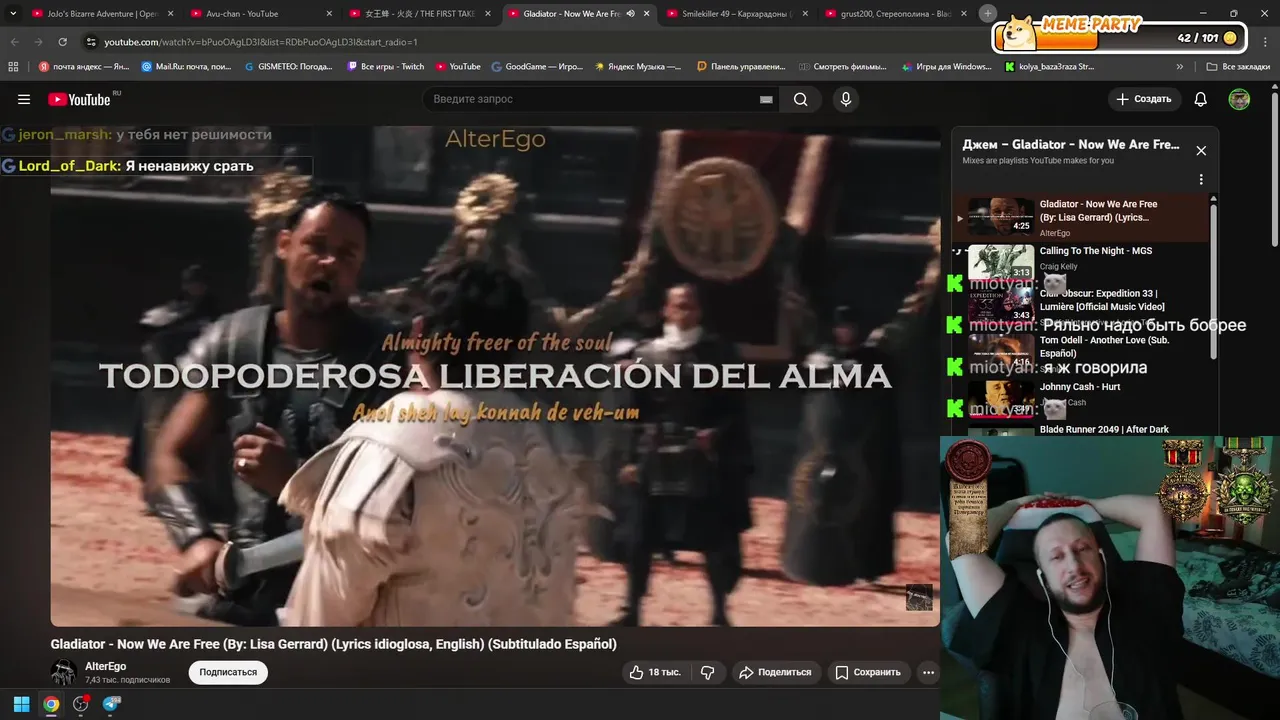Screen dimensions: 1280x720
Task: Open the account avatar menu
Action: pos(1239,99)
